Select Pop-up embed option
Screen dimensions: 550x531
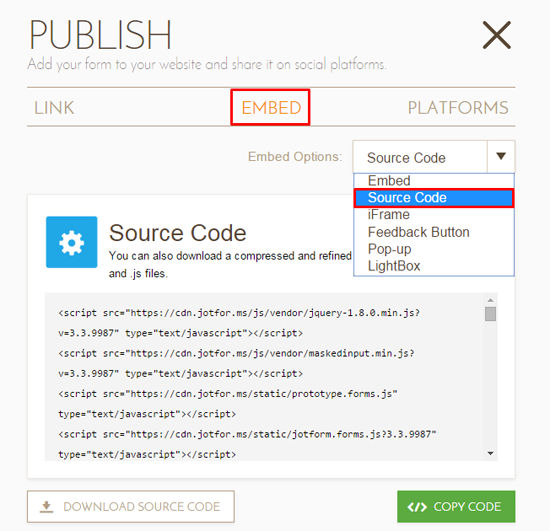pyautogui.click(x=434, y=249)
